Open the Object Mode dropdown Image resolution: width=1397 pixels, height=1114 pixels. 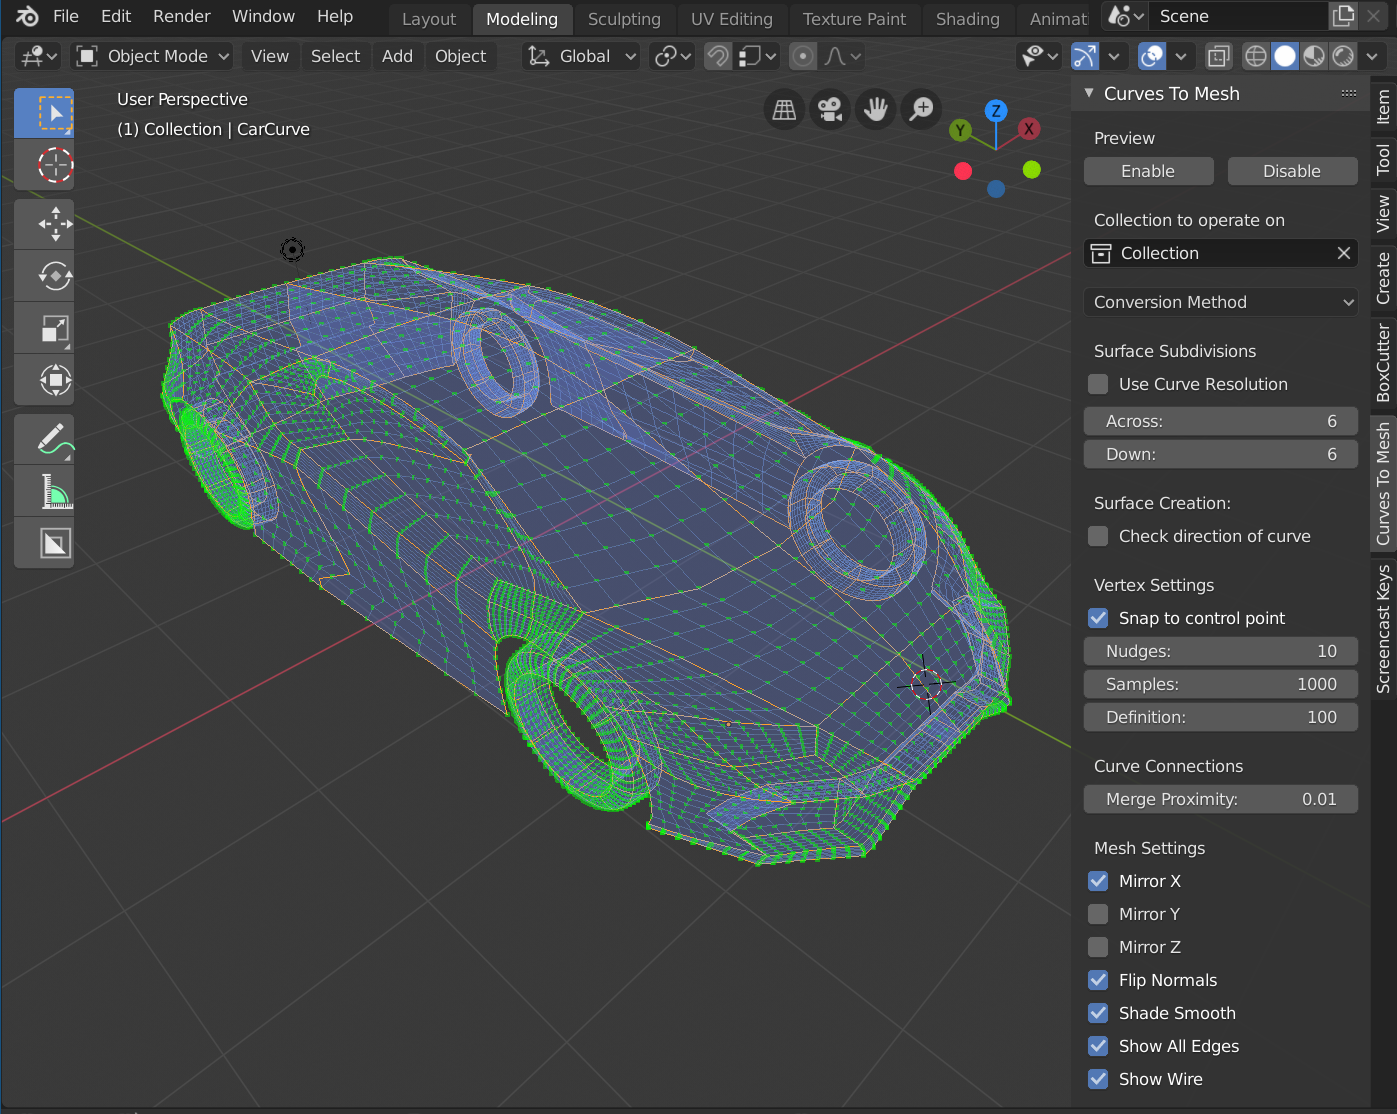pyautogui.click(x=151, y=56)
